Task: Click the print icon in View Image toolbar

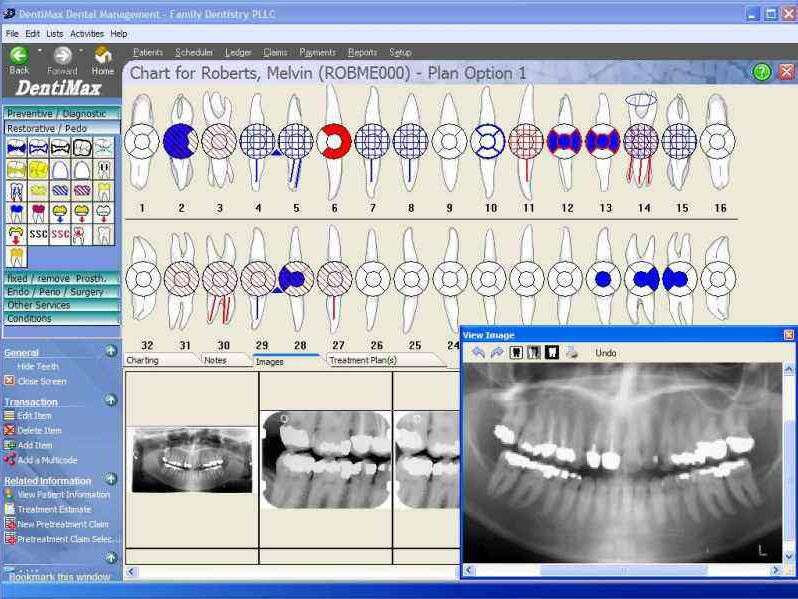Action: [x=571, y=352]
